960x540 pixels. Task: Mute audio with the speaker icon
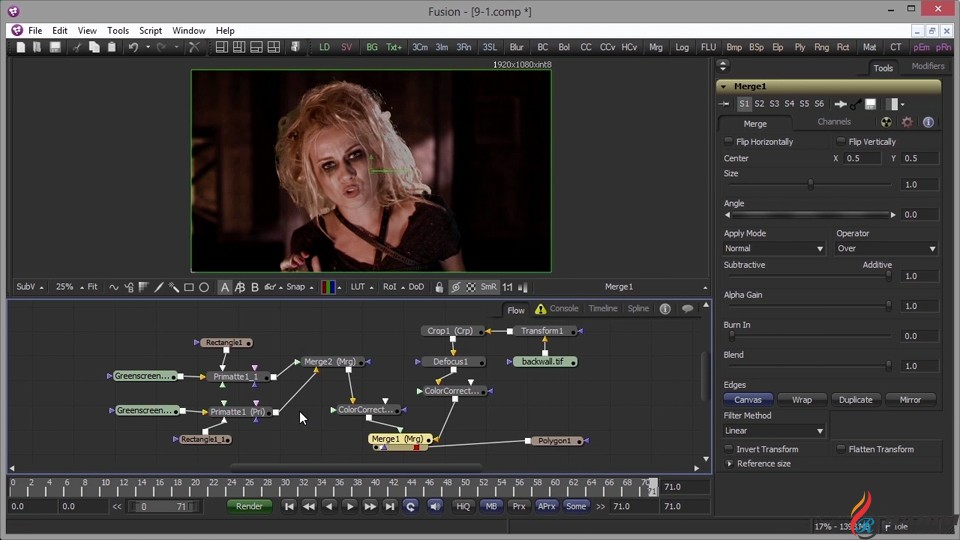coord(434,506)
